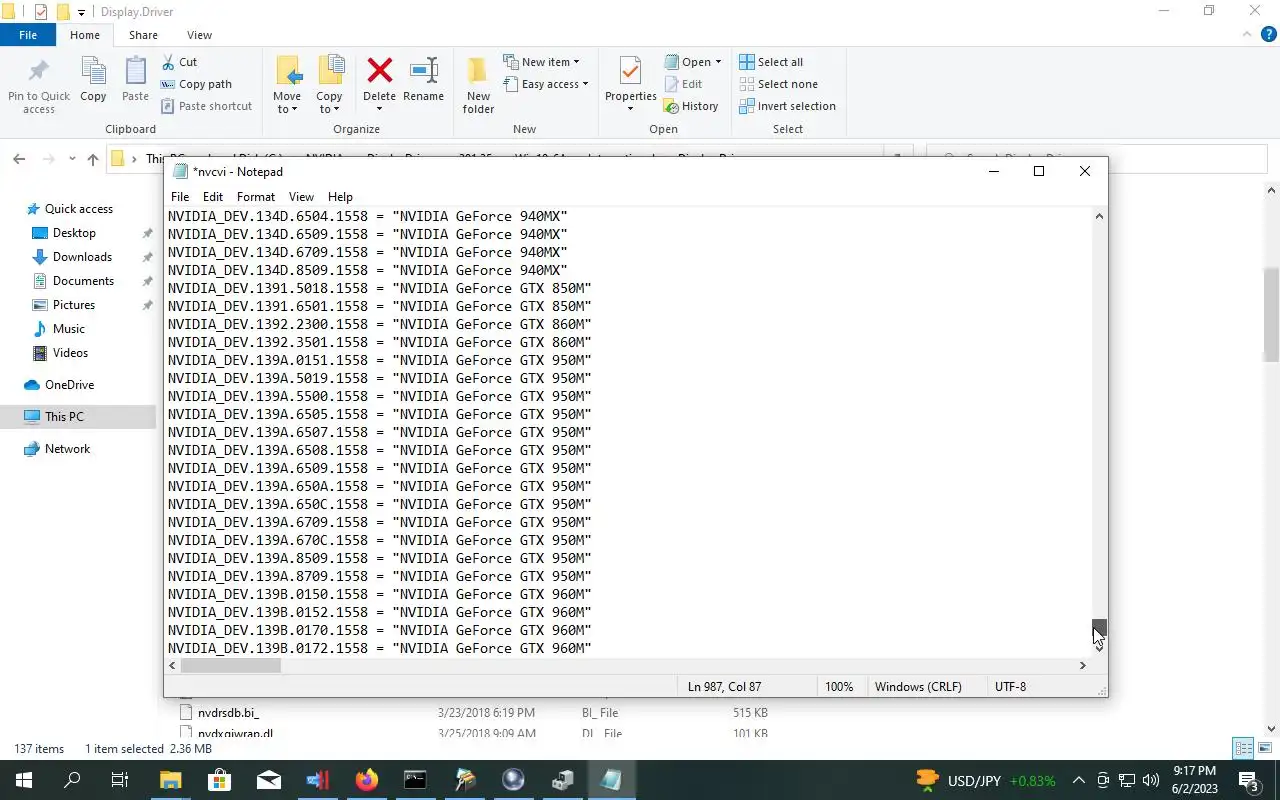The image size is (1280, 800).
Task: Open Command Prompt taskbar icon
Action: coord(415,780)
